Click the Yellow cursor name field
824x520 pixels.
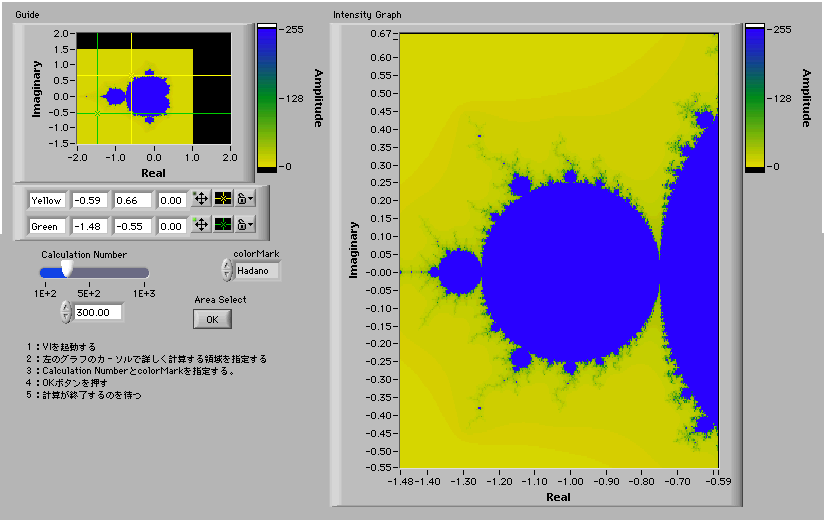tap(47, 200)
